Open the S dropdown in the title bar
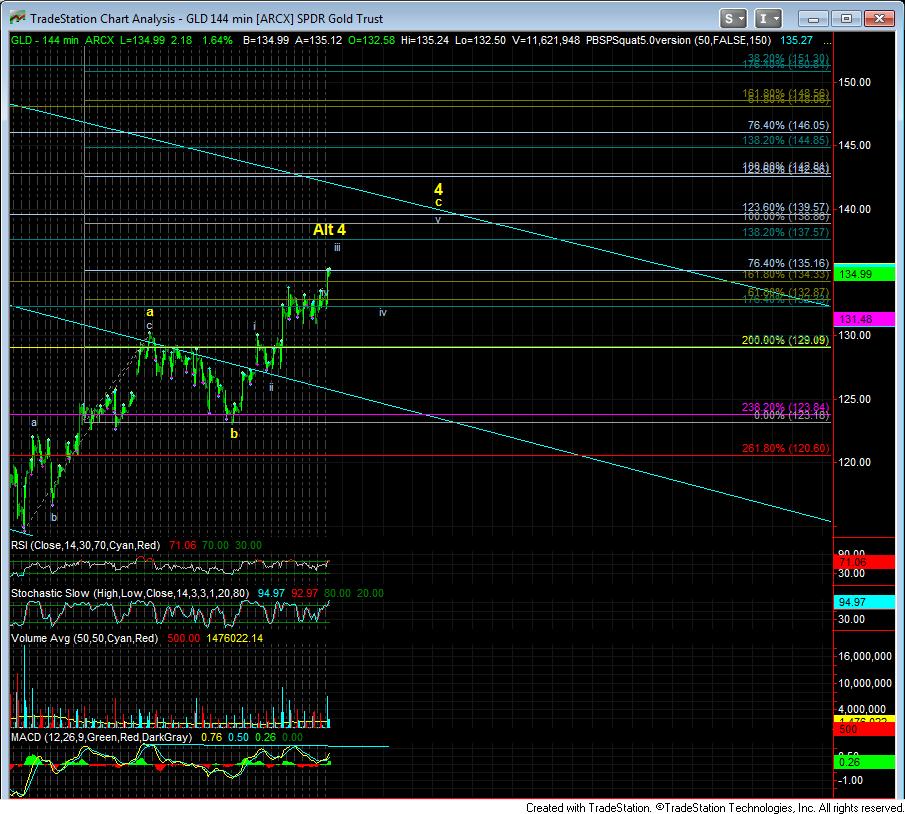The image size is (905, 814). point(734,19)
